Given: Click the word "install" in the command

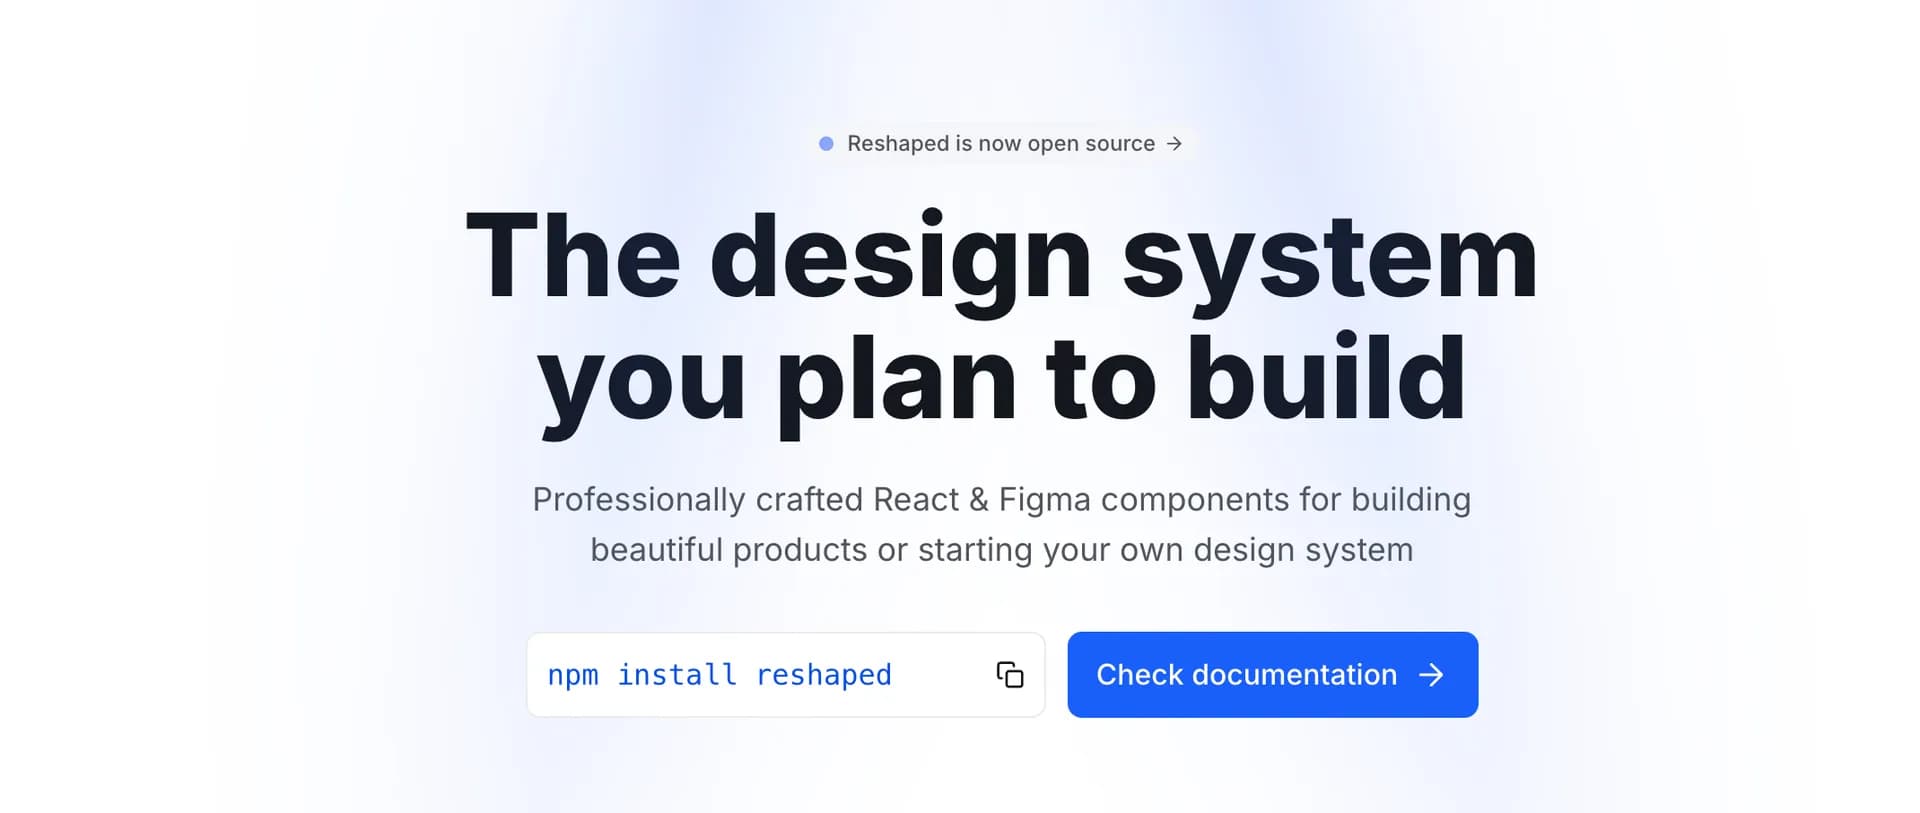Looking at the screenshot, I should pyautogui.click(x=677, y=675).
